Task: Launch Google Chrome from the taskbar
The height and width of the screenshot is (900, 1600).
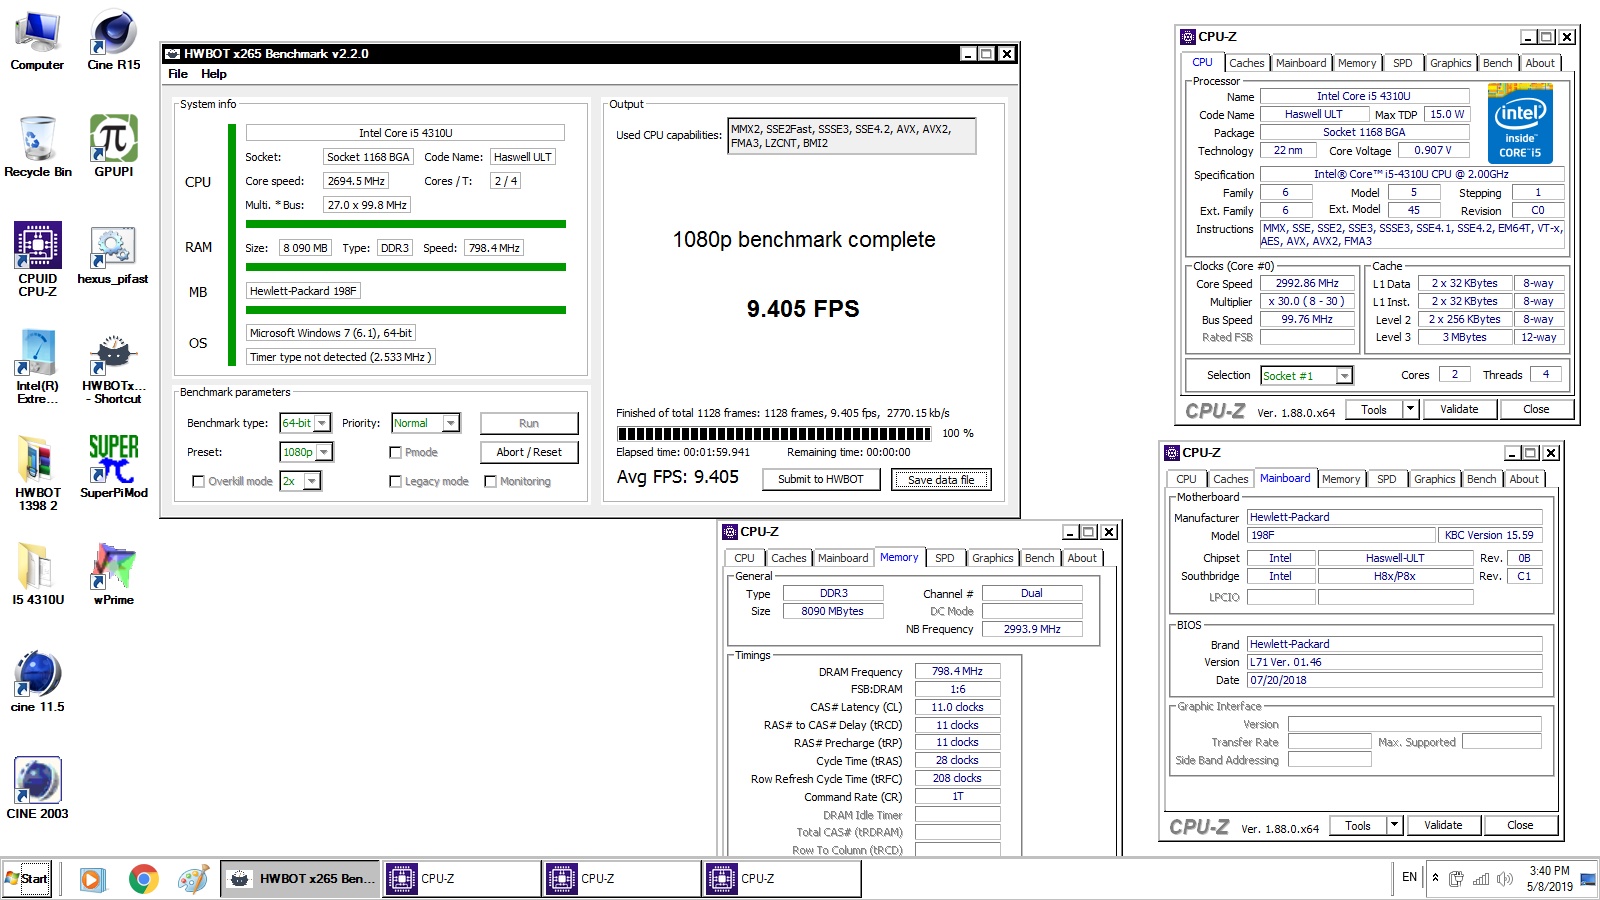Action: 143,879
